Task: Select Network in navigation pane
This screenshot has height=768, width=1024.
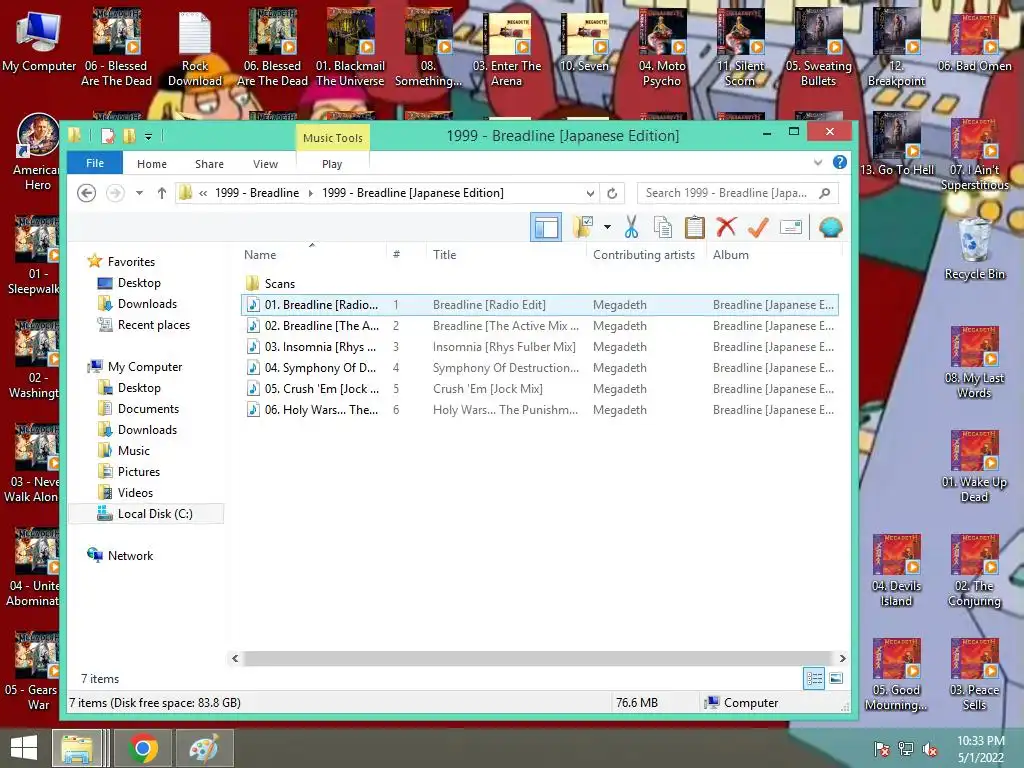Action: coord(130,556)
